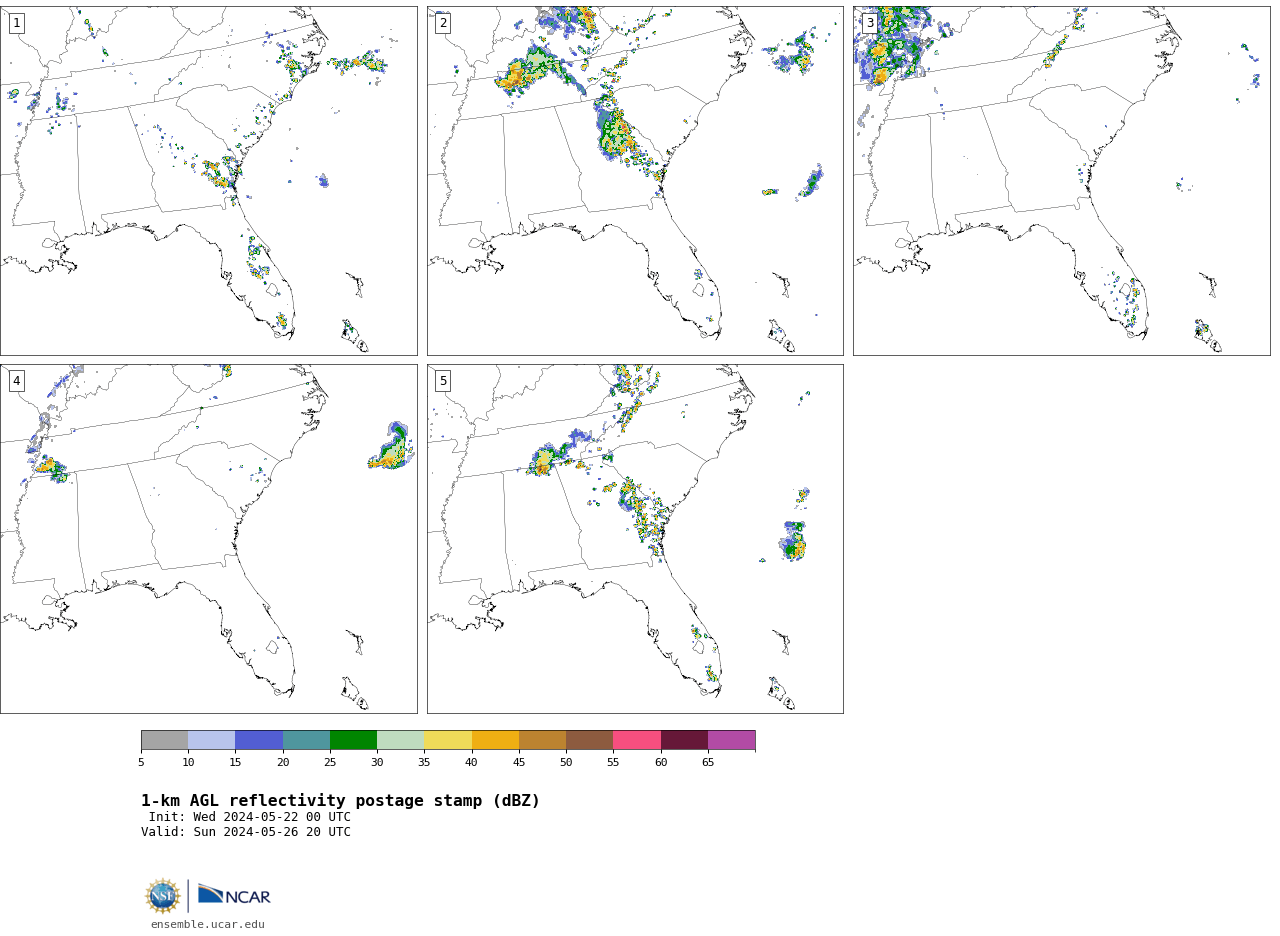Click the light blue 10-15 dBZ swatch
The height and width of the screenshot is (936, 1280).
(x=212, y=740)
